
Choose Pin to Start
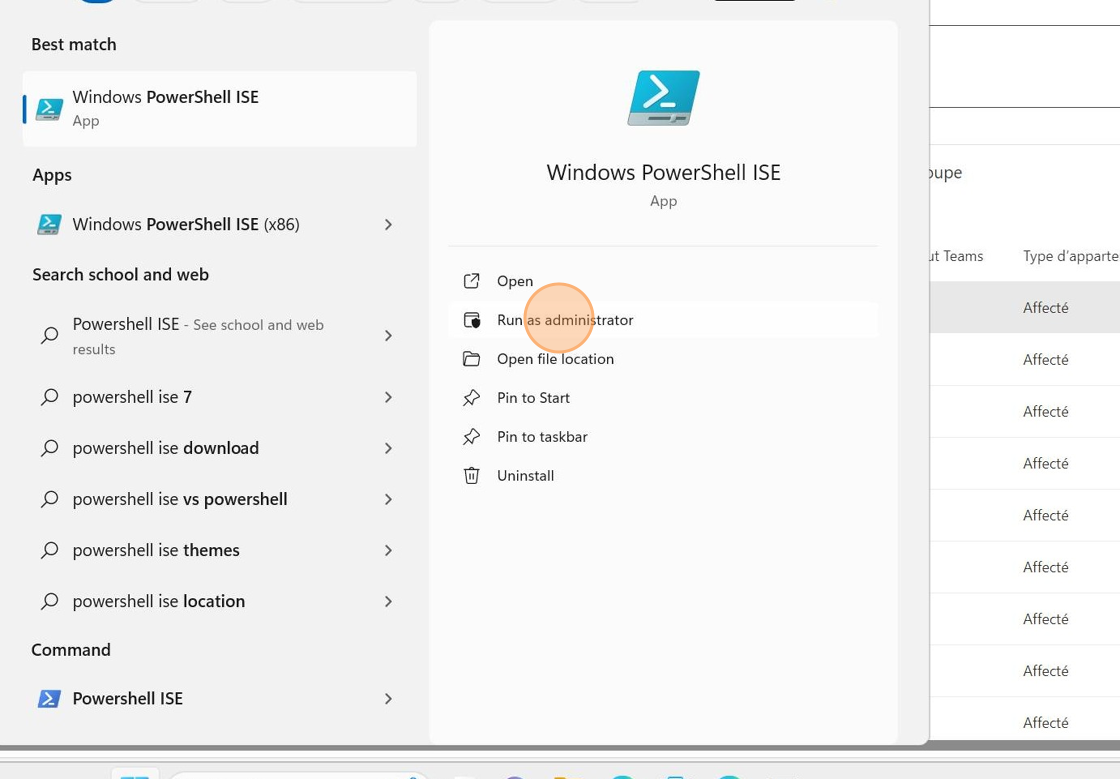(x=663, y=398)
